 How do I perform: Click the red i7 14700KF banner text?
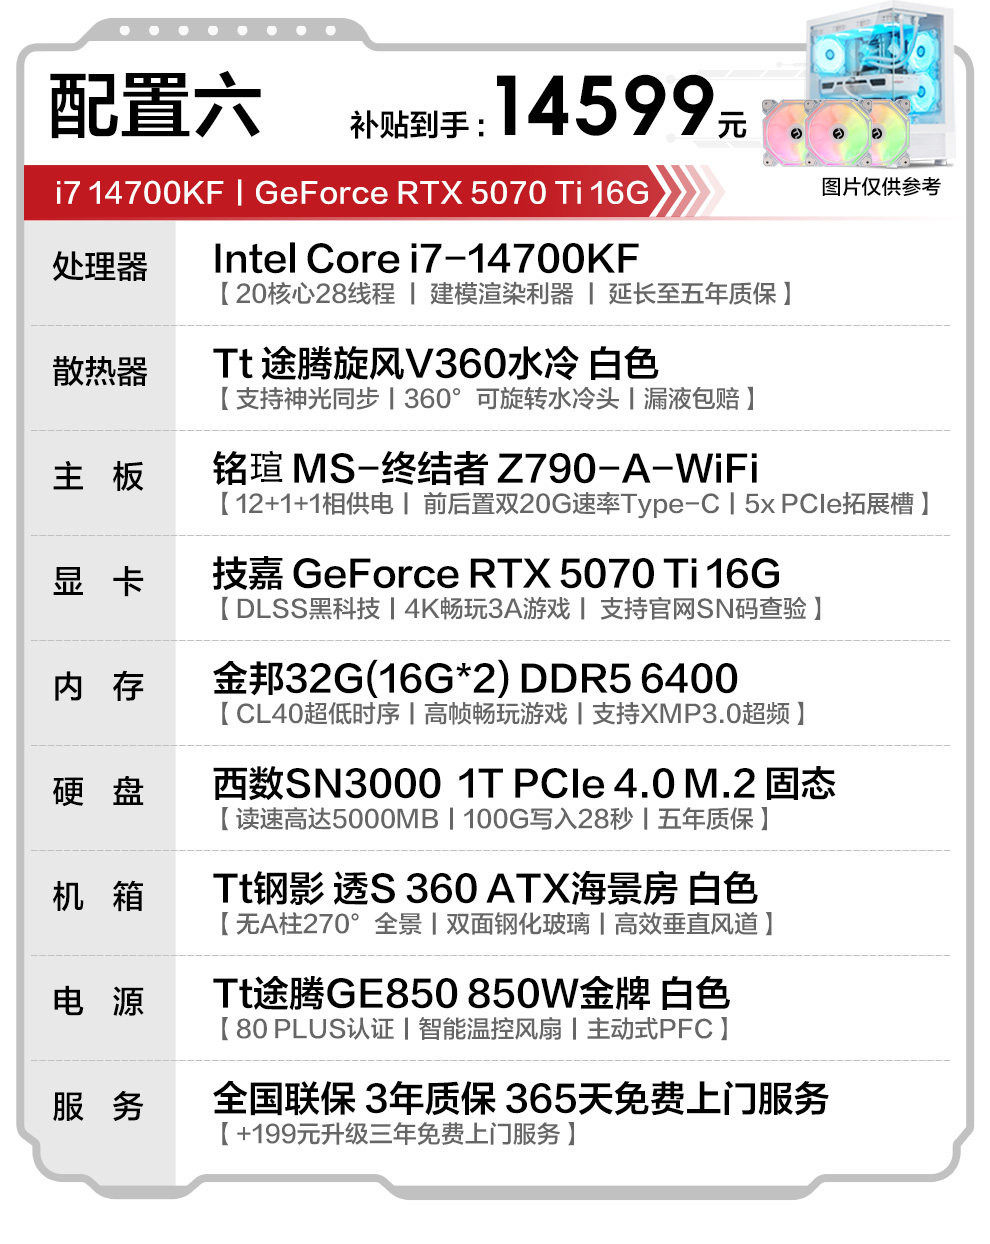point(139,192)
